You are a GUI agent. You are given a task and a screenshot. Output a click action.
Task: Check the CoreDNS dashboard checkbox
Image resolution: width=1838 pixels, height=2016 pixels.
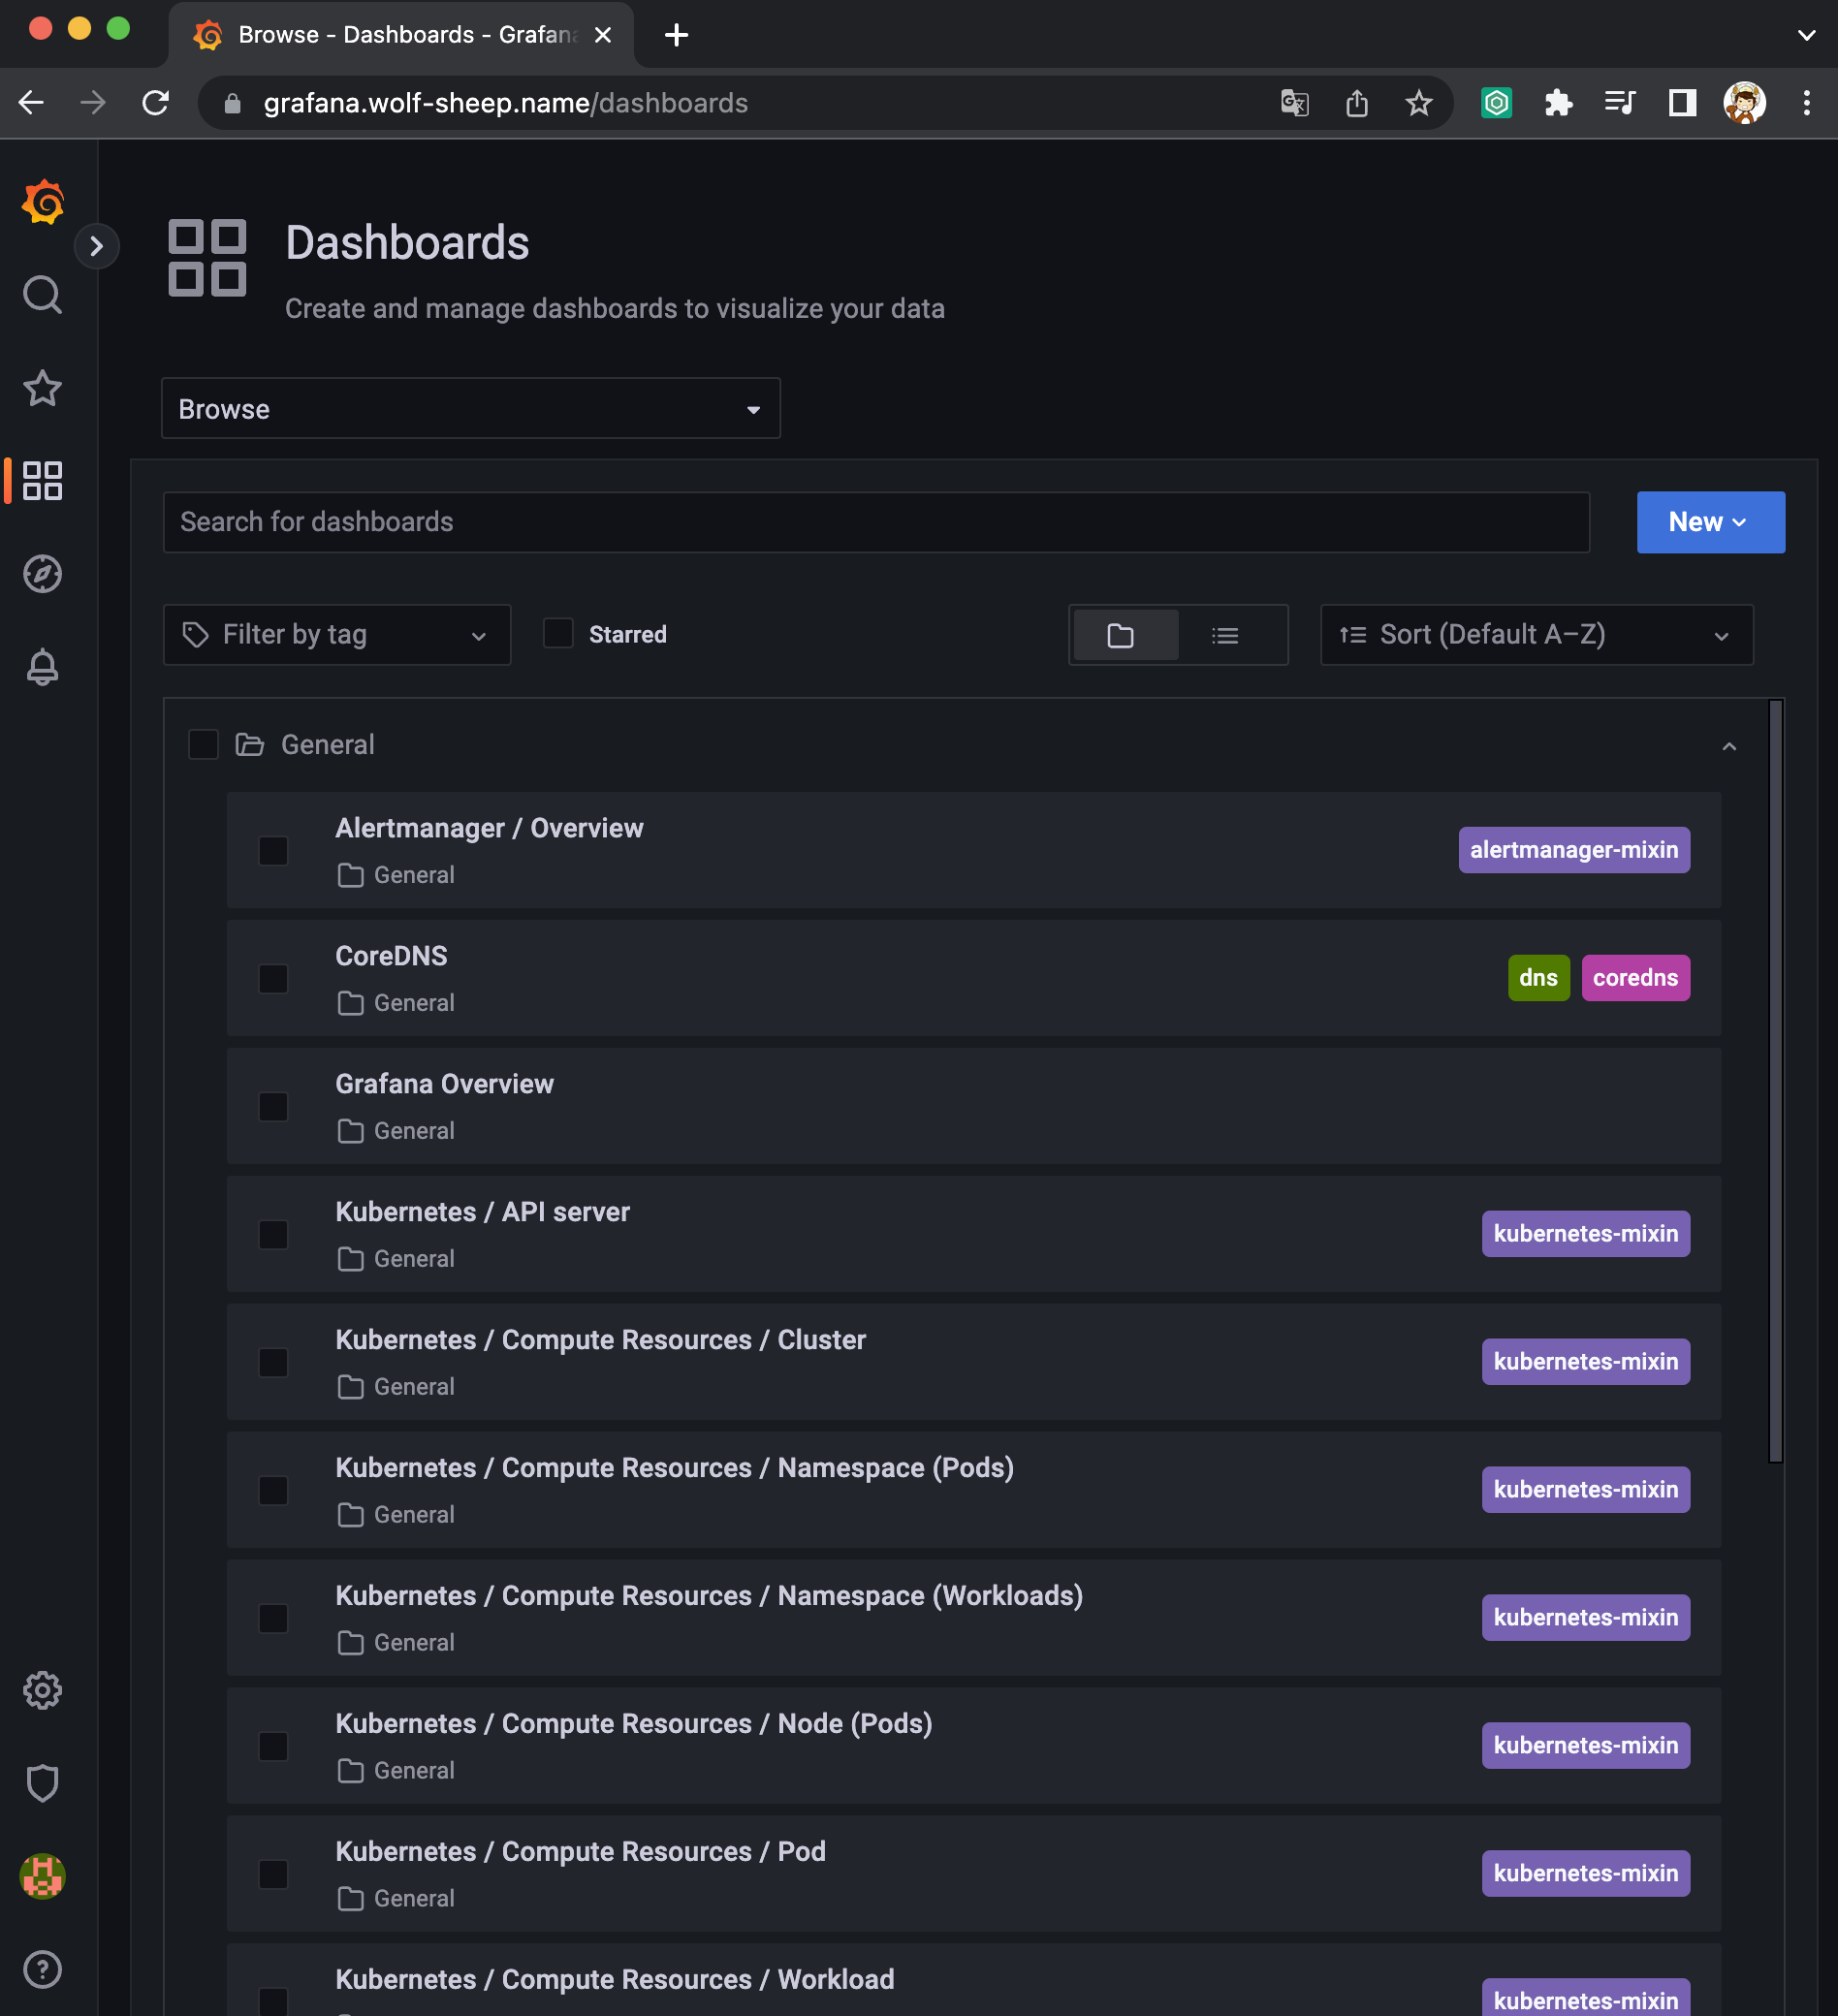(x=273, y=979)
